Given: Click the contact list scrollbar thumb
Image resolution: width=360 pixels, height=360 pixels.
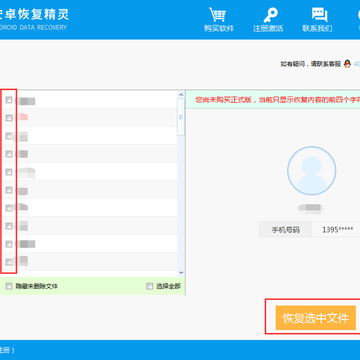Looking at the screenshot, I should 181,117.
